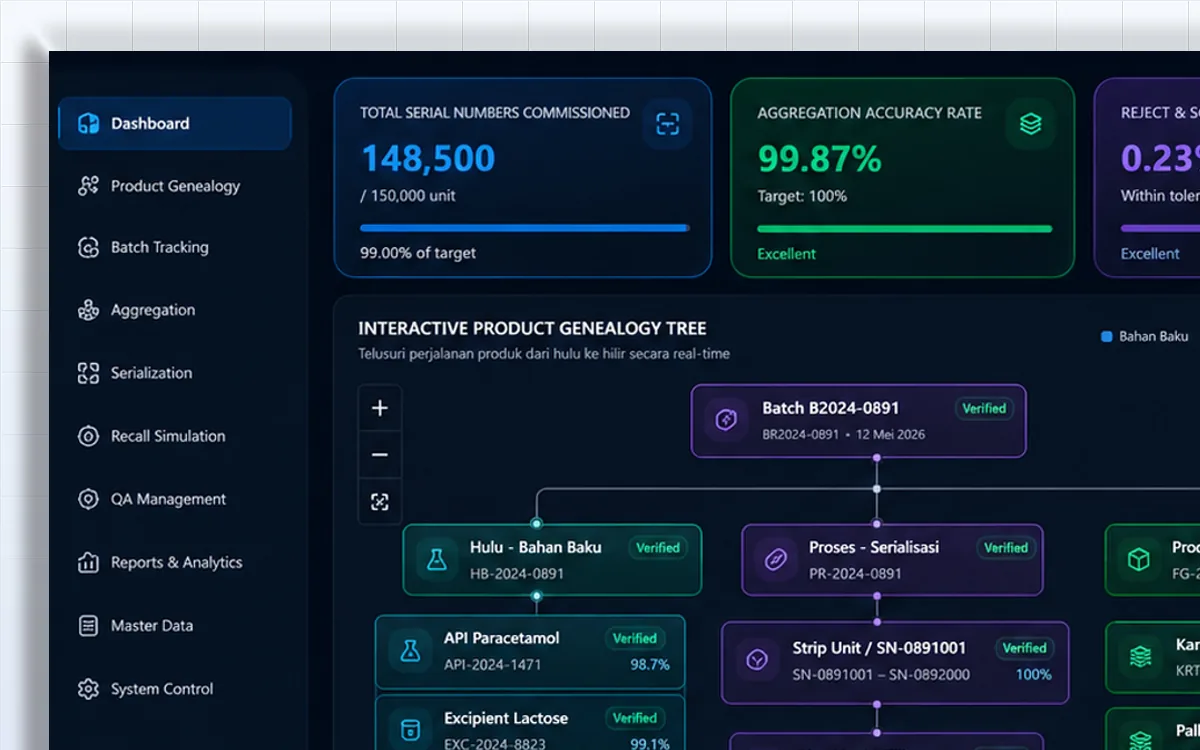This screenshot has width=1200, height=750.
Task: Click the Excipient Lactose container icon
Action: (x=409, y=729)
